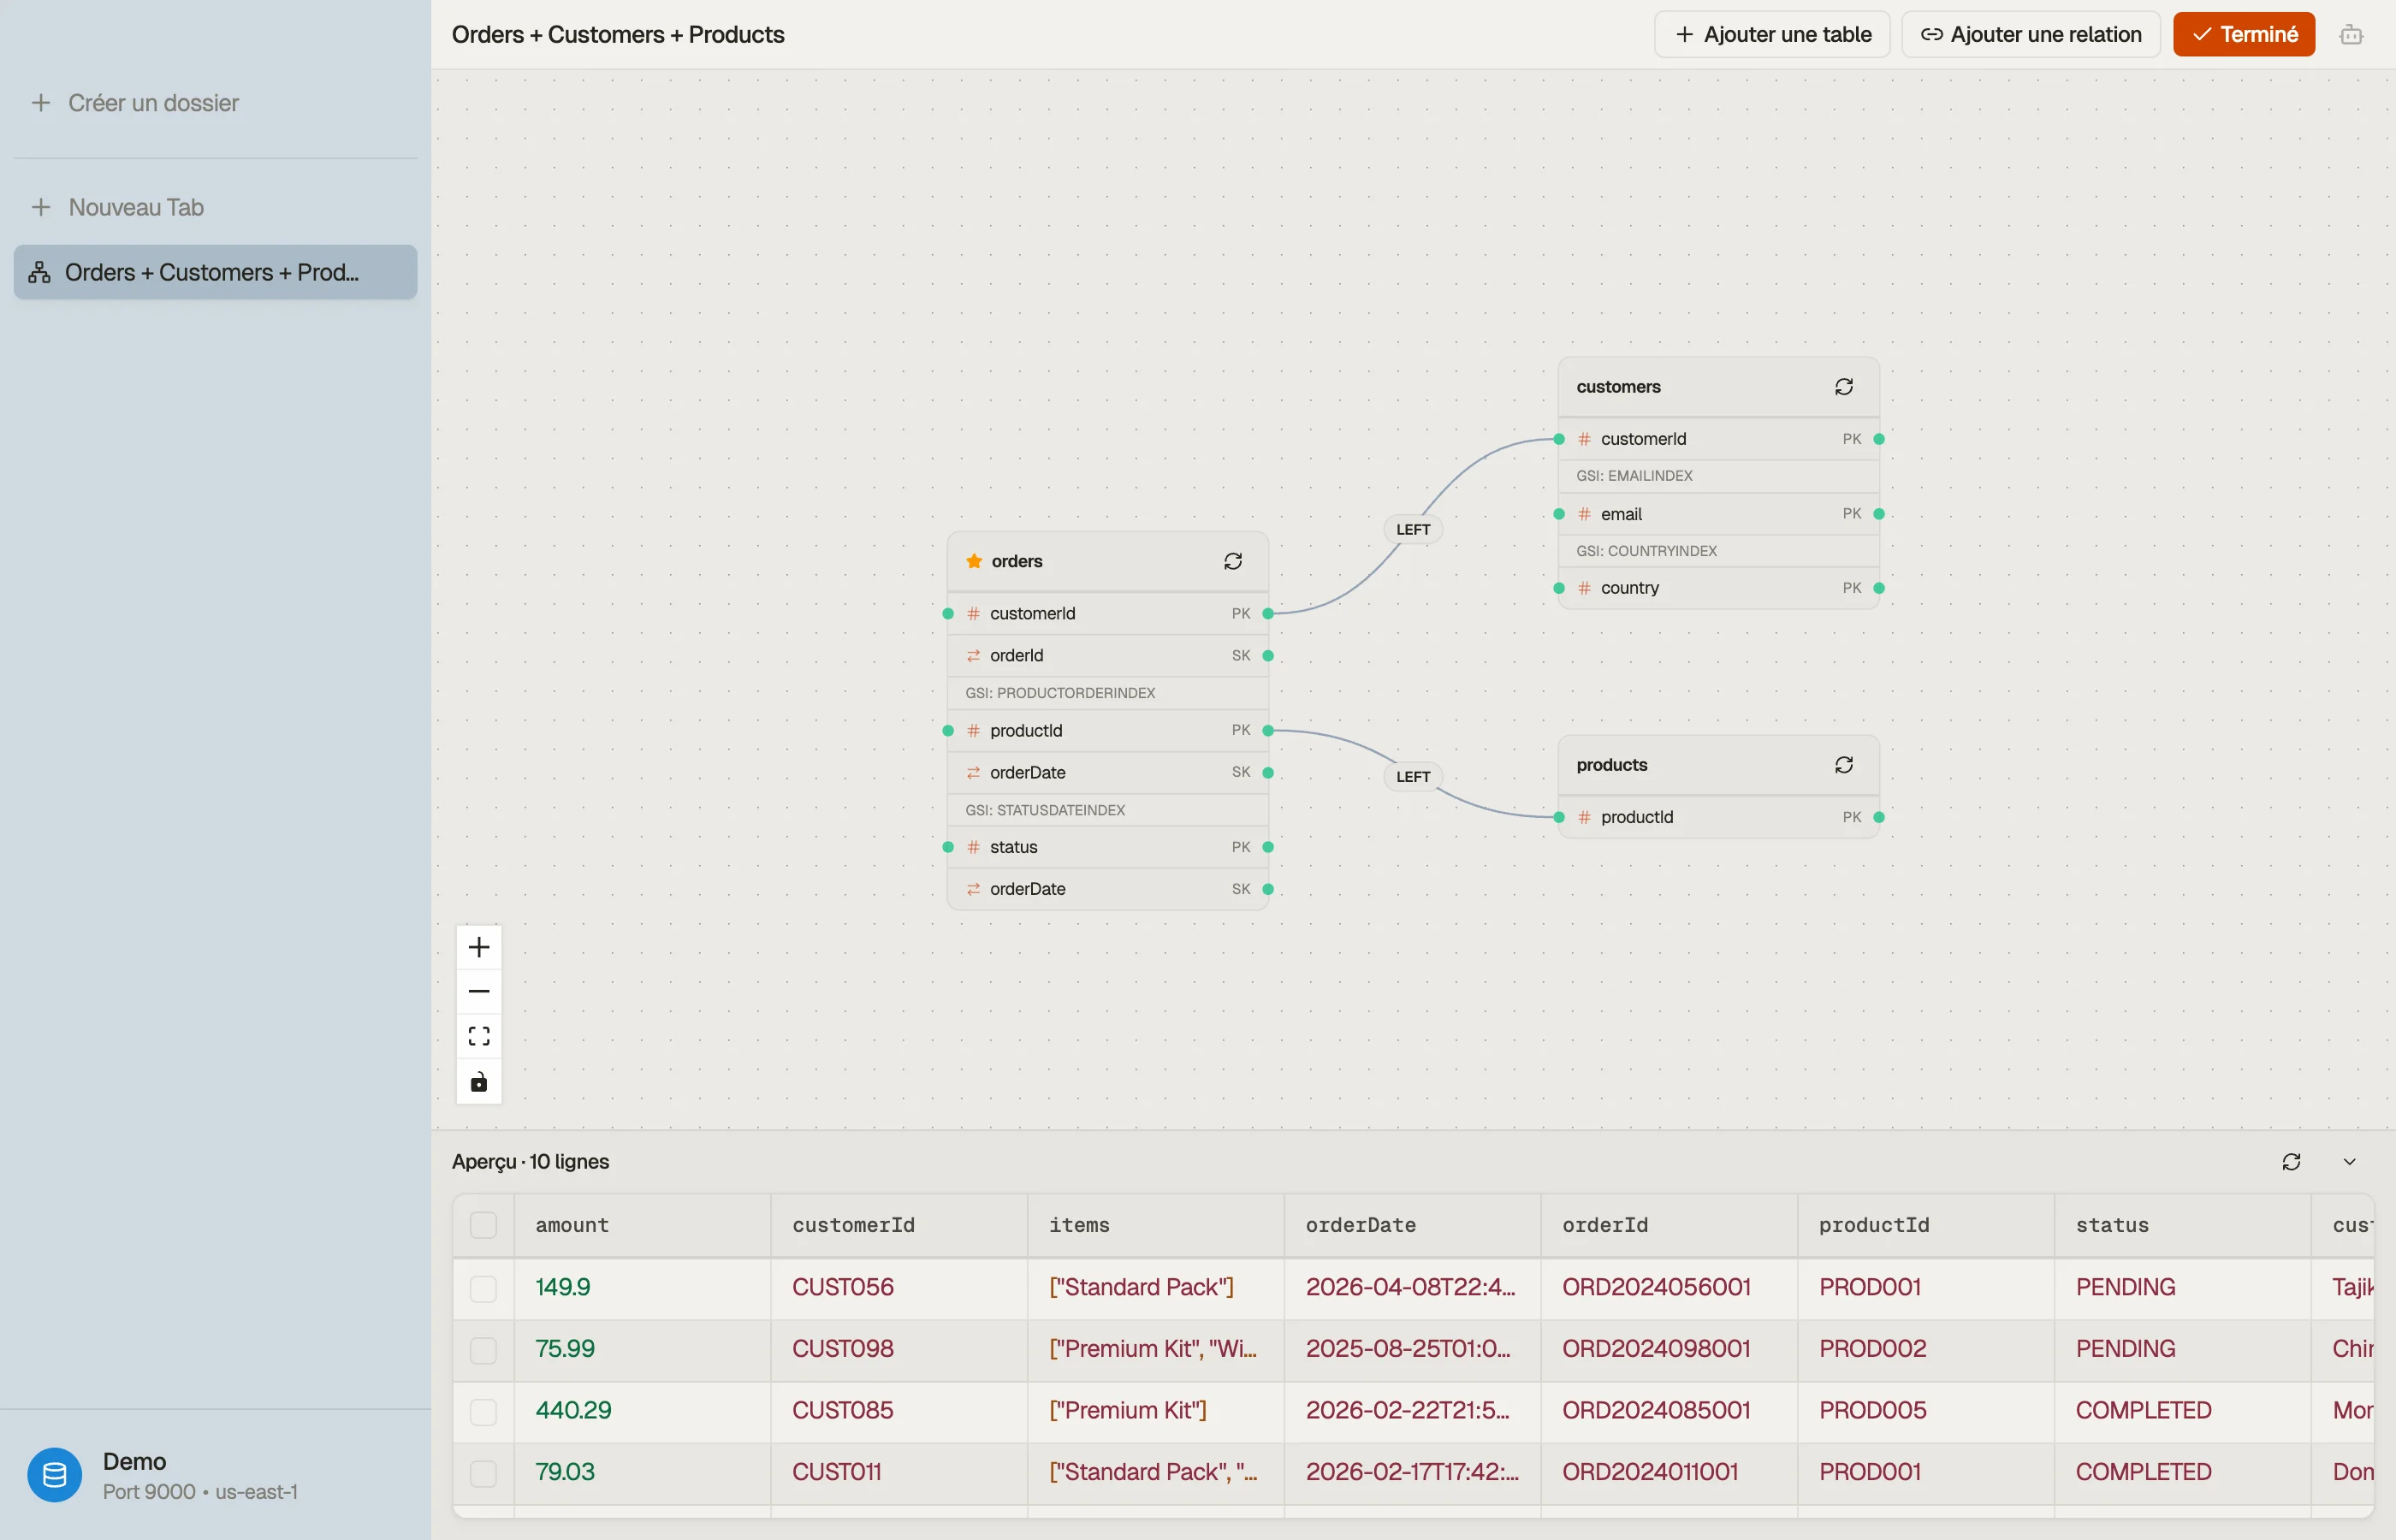Toggle the canvas lock icon

pyautogui.click(x=479, y=1081)
